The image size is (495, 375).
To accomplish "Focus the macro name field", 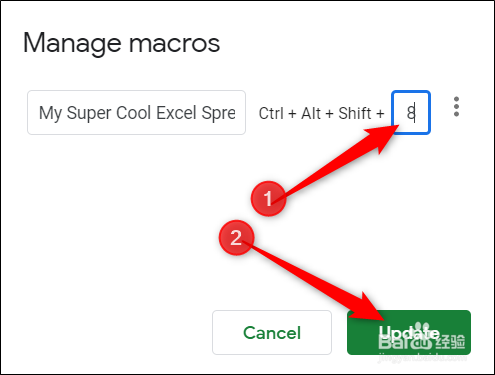I will tap(136, 113).
